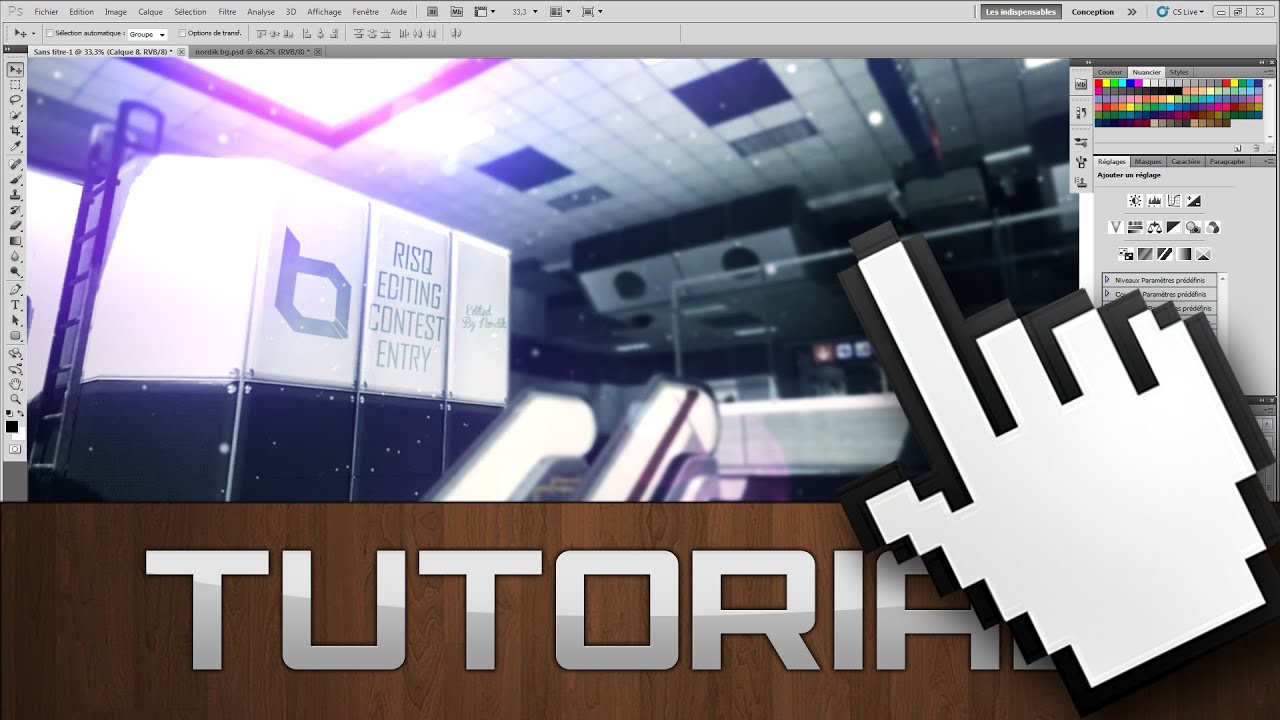The image size is (1280, 720).
Task: Select the Lasso tool
Action: (16, 100)
